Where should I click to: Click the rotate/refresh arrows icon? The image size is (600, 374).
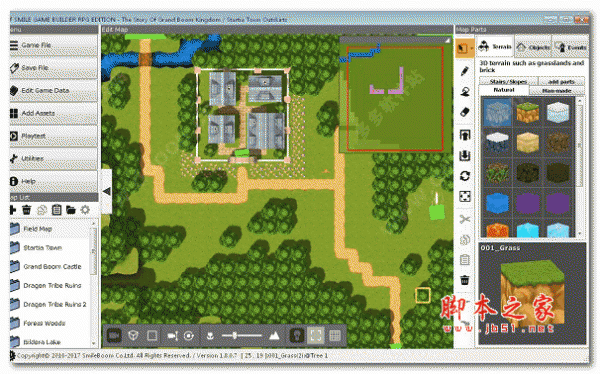pyautogui.click(x=465, y=176)
